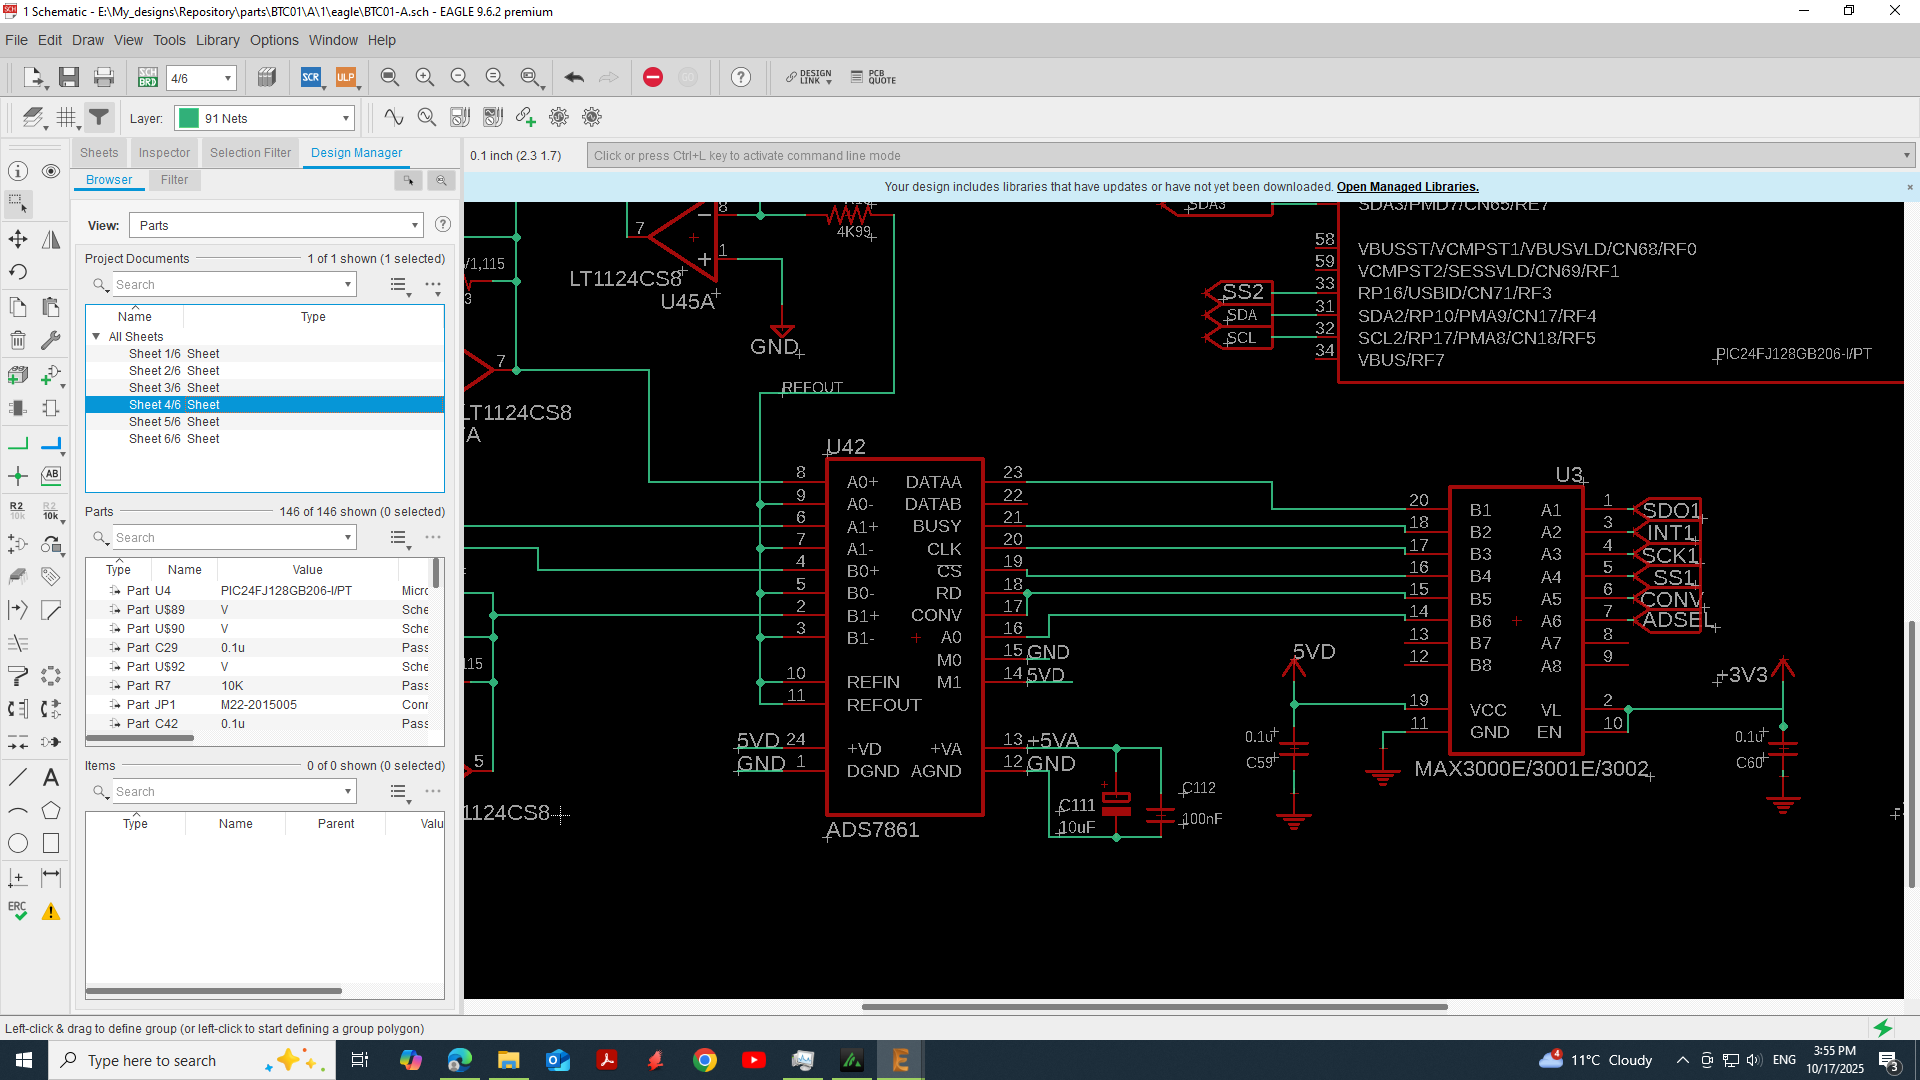Choose the Text tool (A icon)

coord(51,777)
